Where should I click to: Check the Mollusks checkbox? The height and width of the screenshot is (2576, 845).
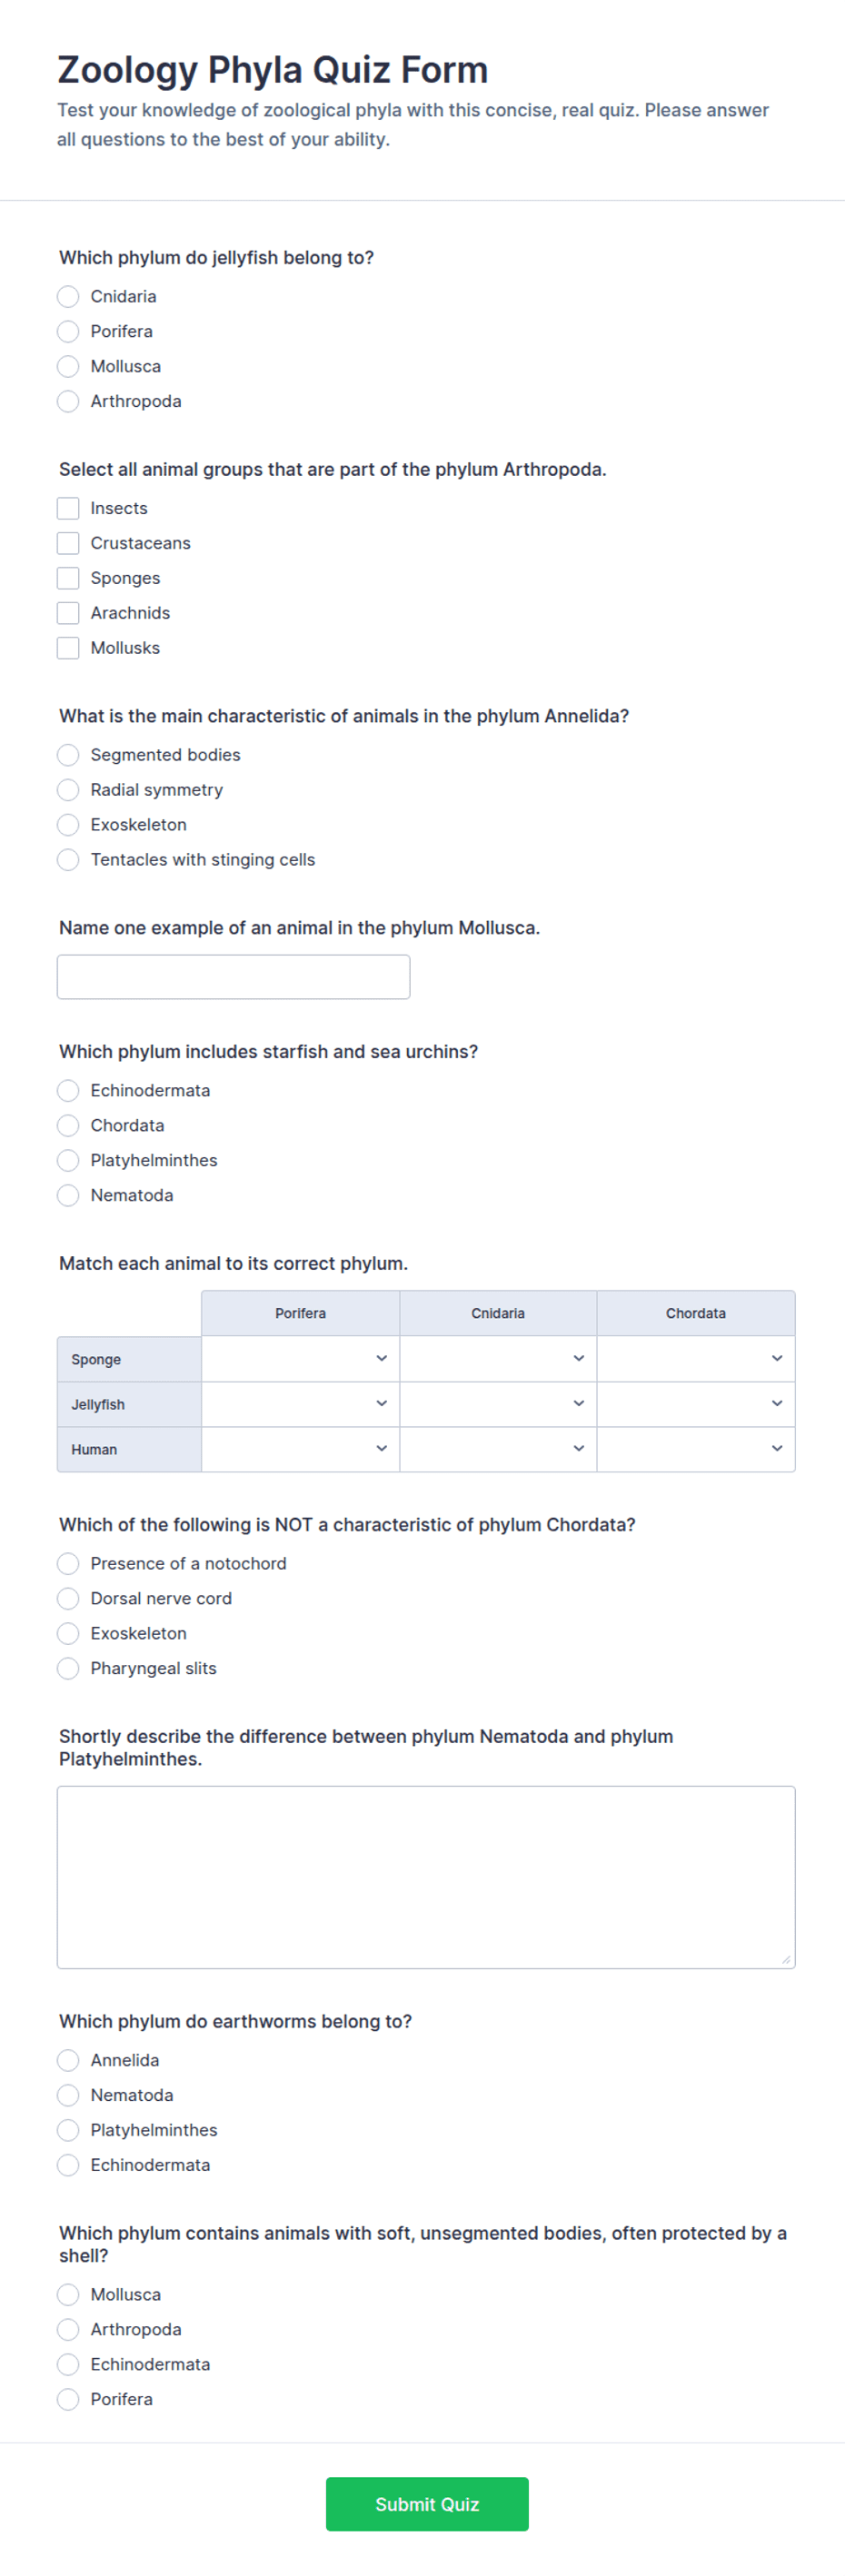[x=68, y=648]
